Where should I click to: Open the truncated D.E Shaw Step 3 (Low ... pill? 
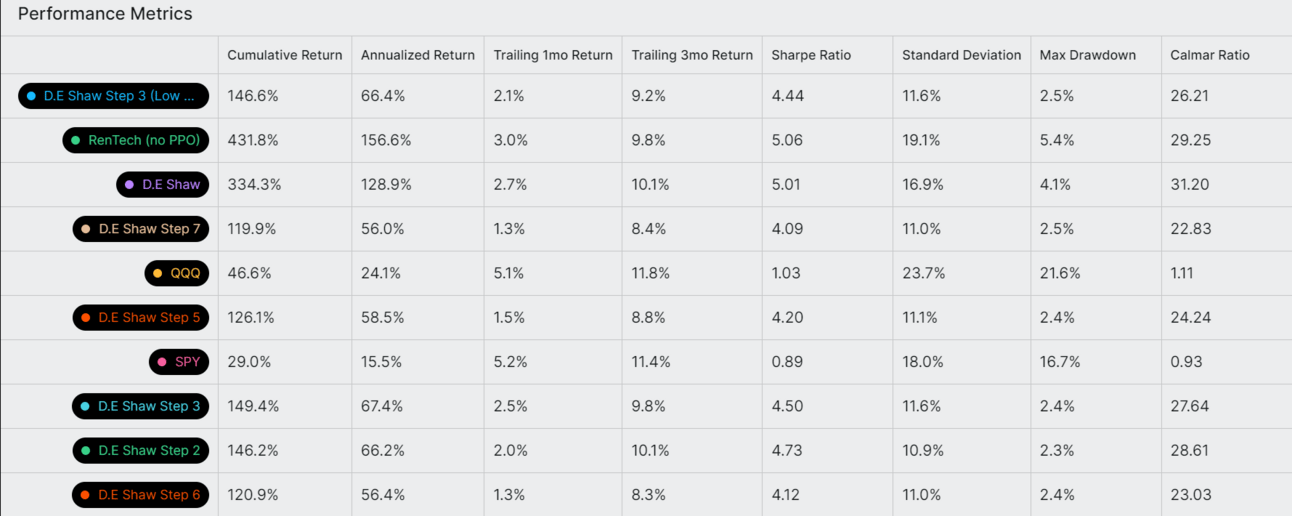[113, 96]
